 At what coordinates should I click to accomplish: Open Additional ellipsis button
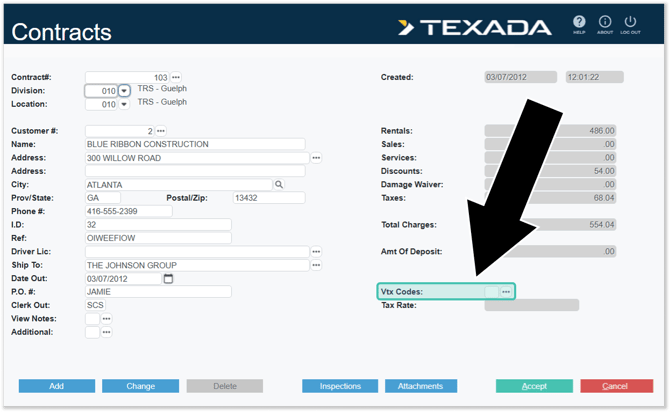click(106, 332)
